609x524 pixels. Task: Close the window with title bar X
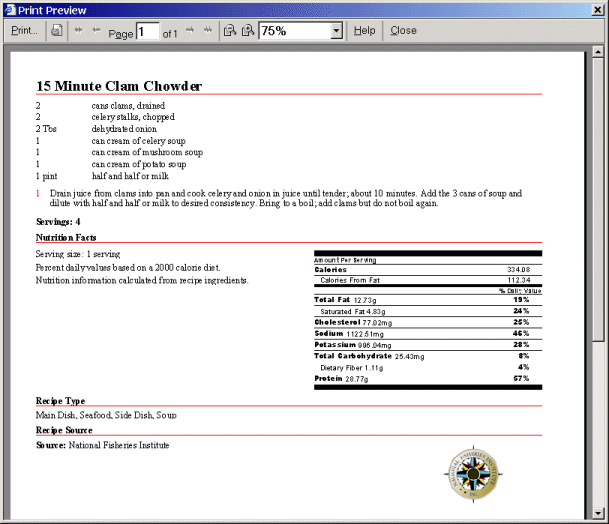tap(598, 10)
